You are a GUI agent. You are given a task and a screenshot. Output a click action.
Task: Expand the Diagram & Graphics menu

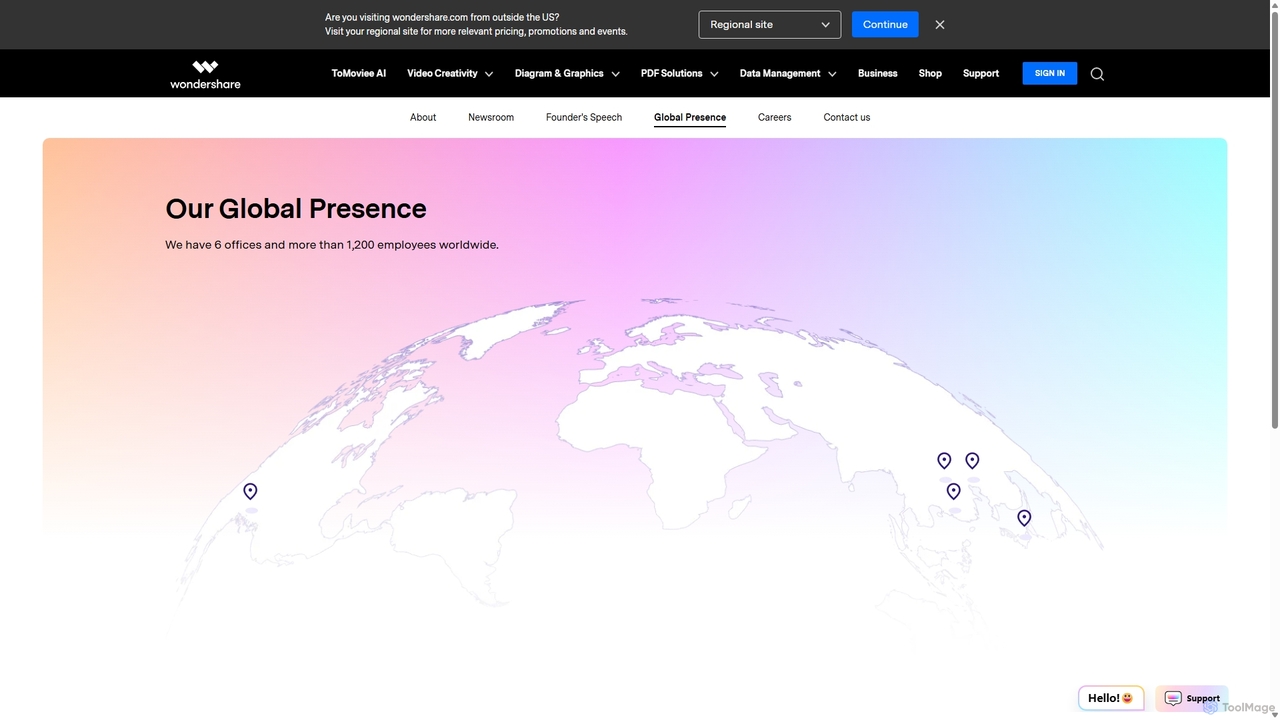click(567, 74)
